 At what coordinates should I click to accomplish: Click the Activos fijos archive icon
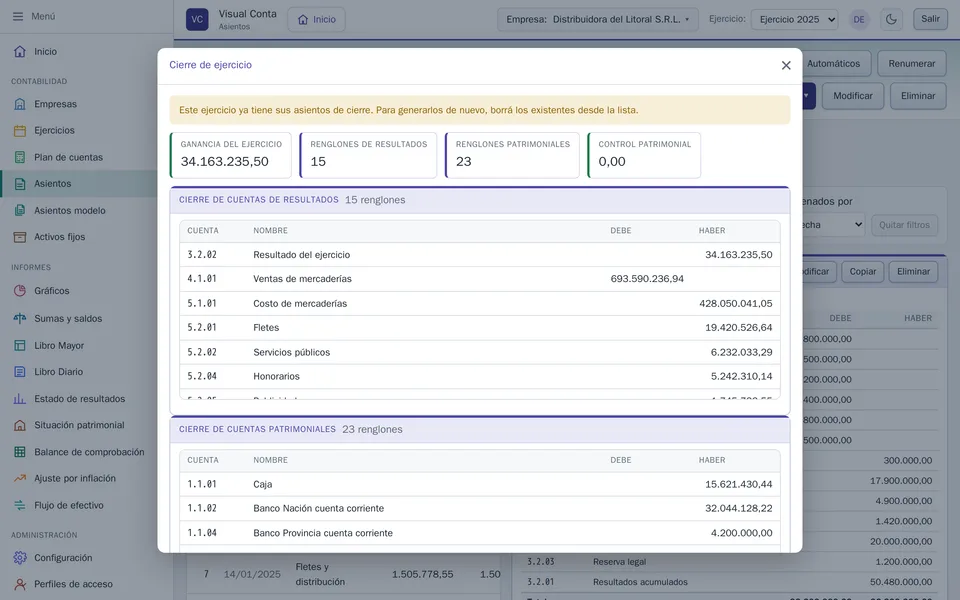(20, 237)
